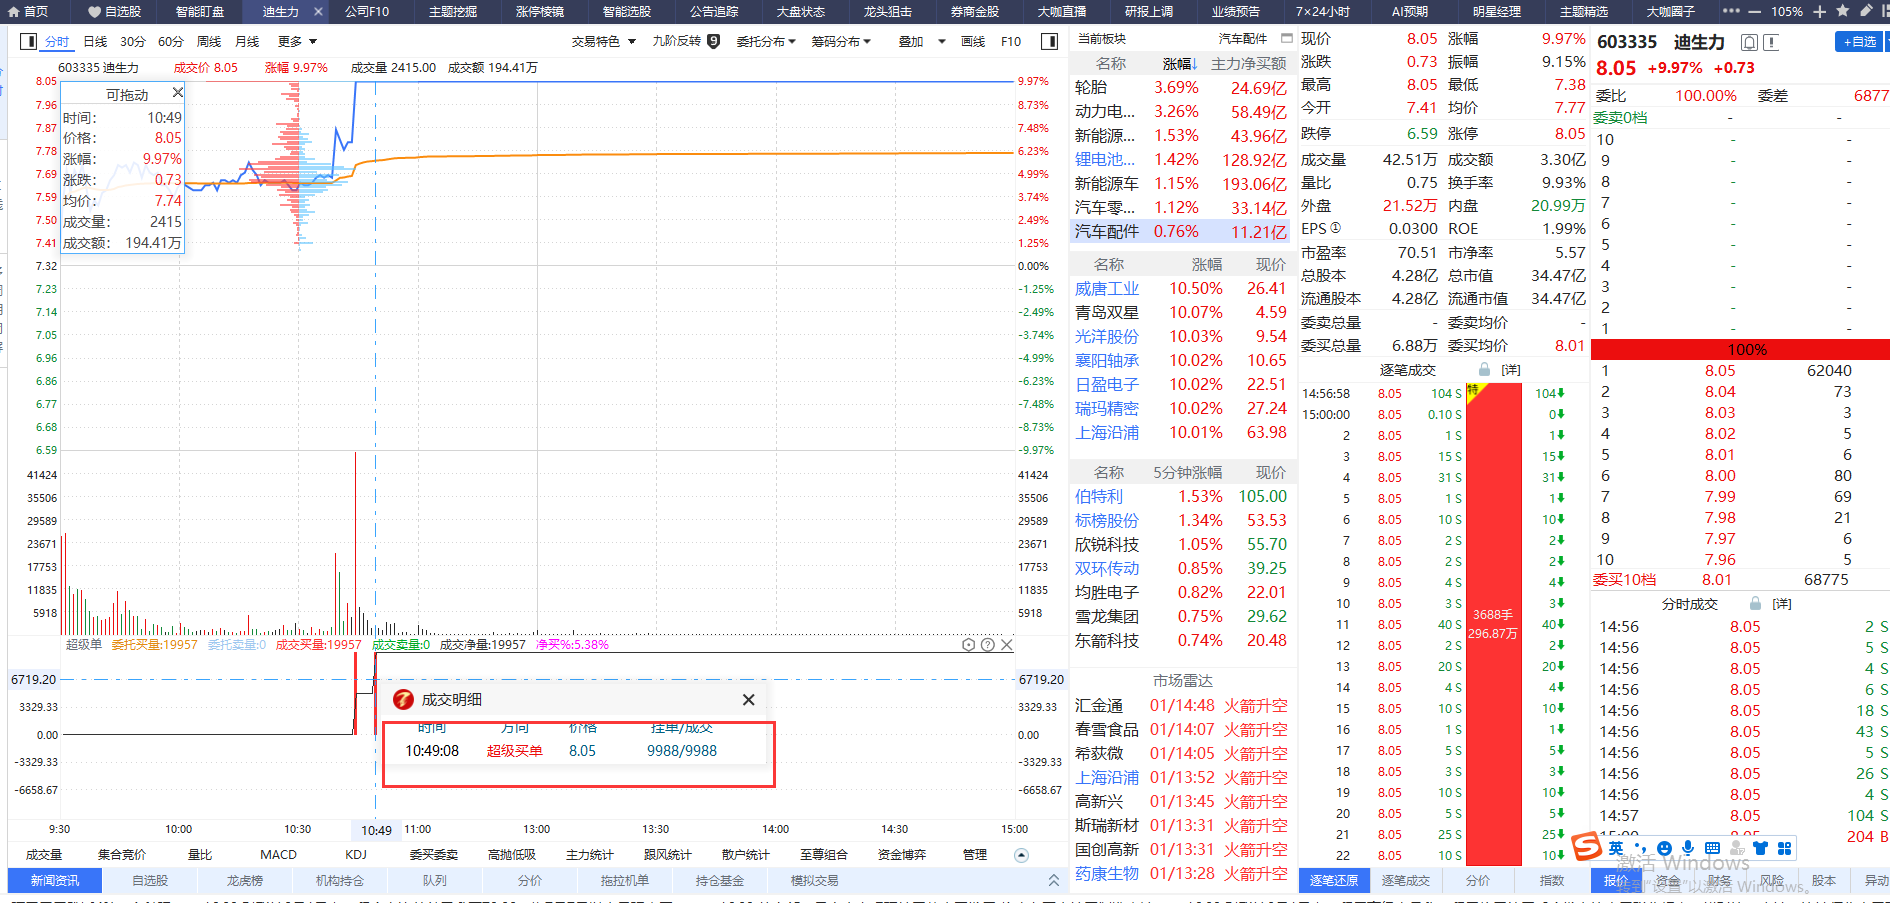Screen dimensions: 1890x903
Task: Toggle the right sidebar panel icon
Action: 1049,41
